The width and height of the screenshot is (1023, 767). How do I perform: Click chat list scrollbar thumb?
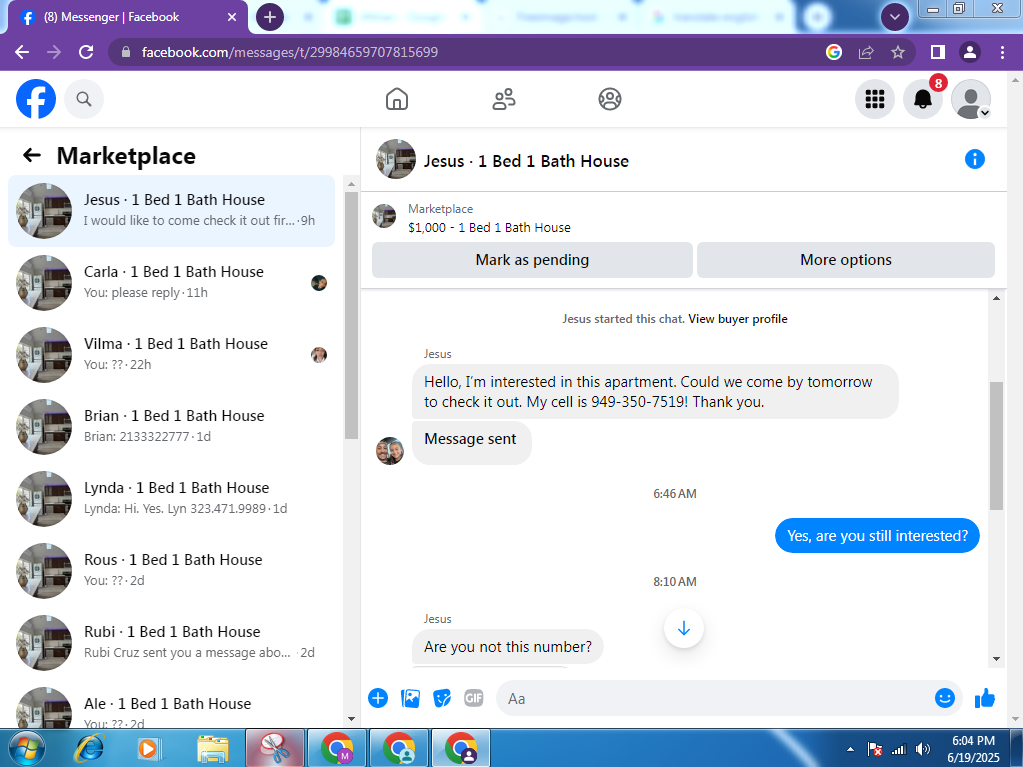[x=351, y=315]
